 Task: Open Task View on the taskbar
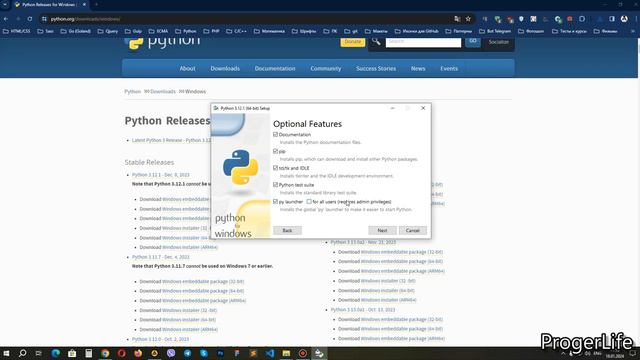click(39, 353)
